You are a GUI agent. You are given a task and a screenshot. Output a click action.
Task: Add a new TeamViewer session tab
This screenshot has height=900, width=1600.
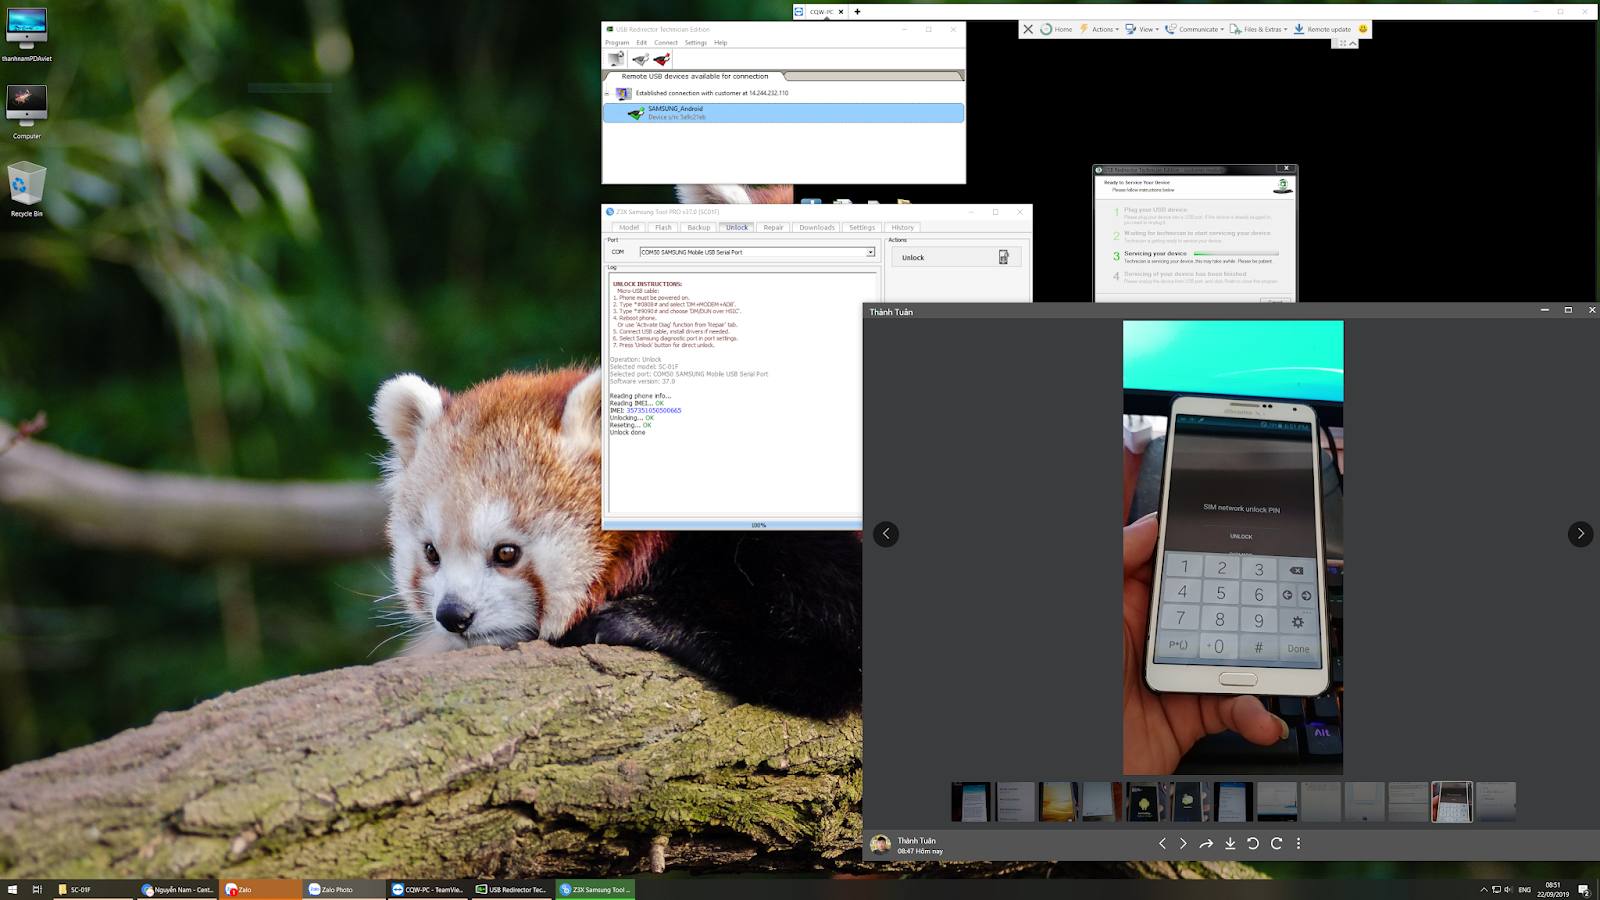coord(857,12)
